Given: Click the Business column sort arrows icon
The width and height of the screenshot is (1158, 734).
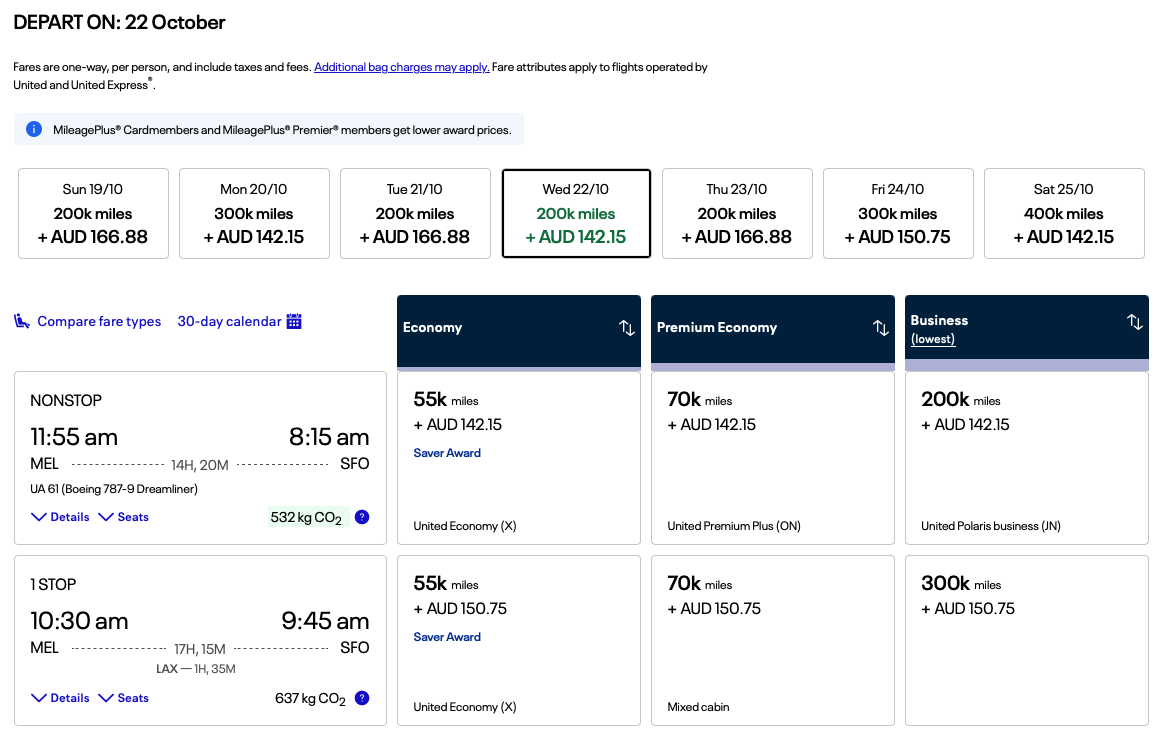Looking at the screenshot, I should pyautogui.click(x=1134, y=321).
